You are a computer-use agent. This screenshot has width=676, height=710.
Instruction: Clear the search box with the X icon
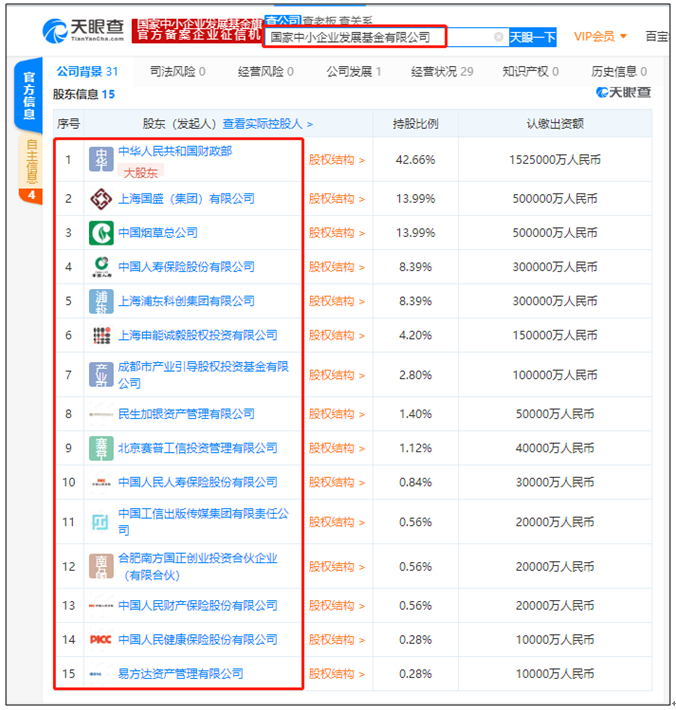pyautogui.click(x=499, y=37)
